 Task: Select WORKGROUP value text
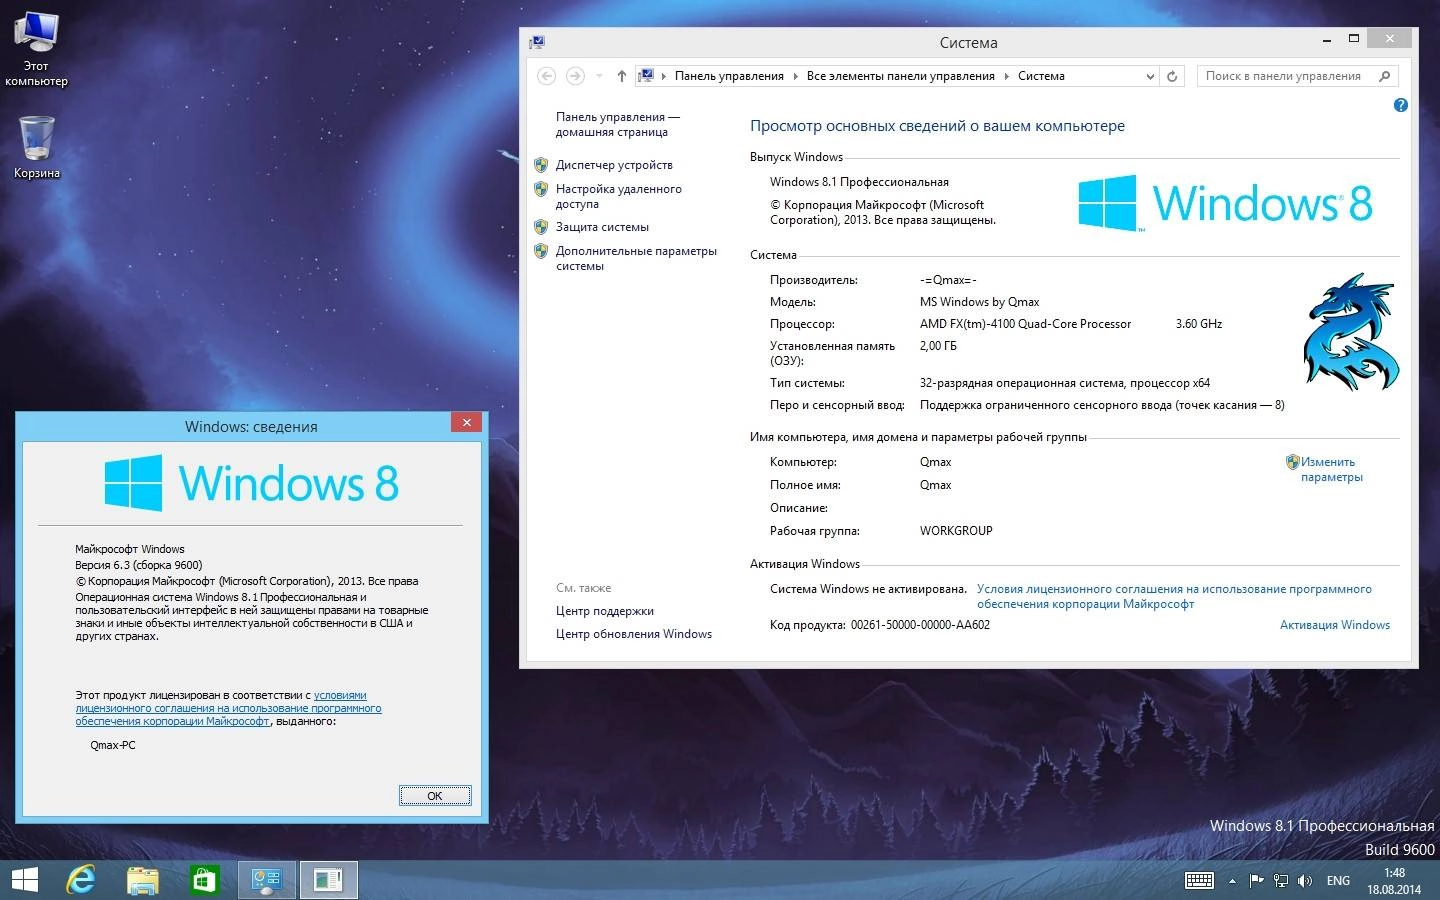[956, 531]
